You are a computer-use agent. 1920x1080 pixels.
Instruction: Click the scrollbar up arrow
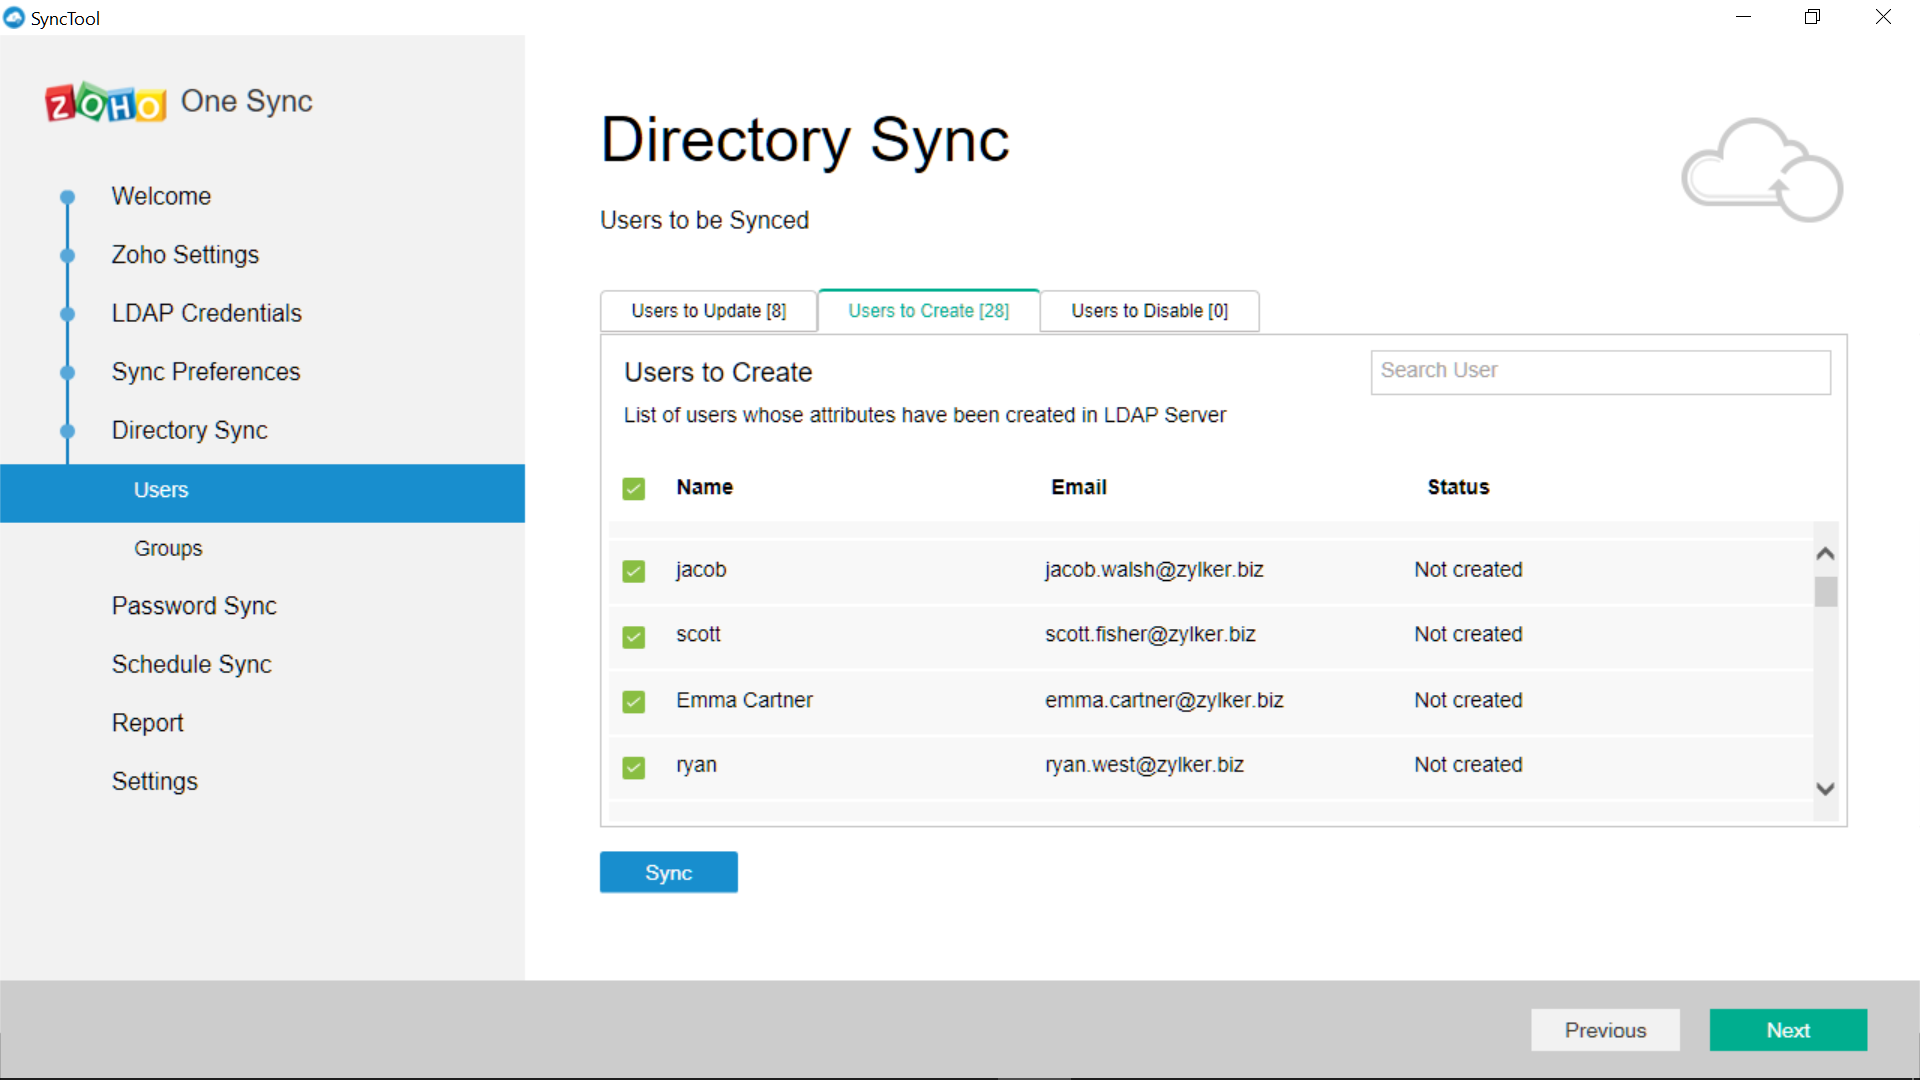(1825, 552)
